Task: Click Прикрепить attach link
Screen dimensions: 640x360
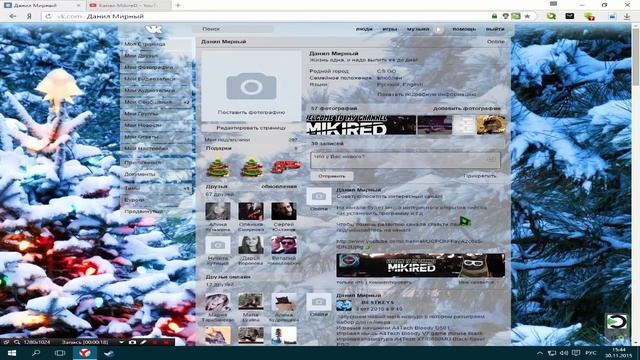Action: point(480,176)
